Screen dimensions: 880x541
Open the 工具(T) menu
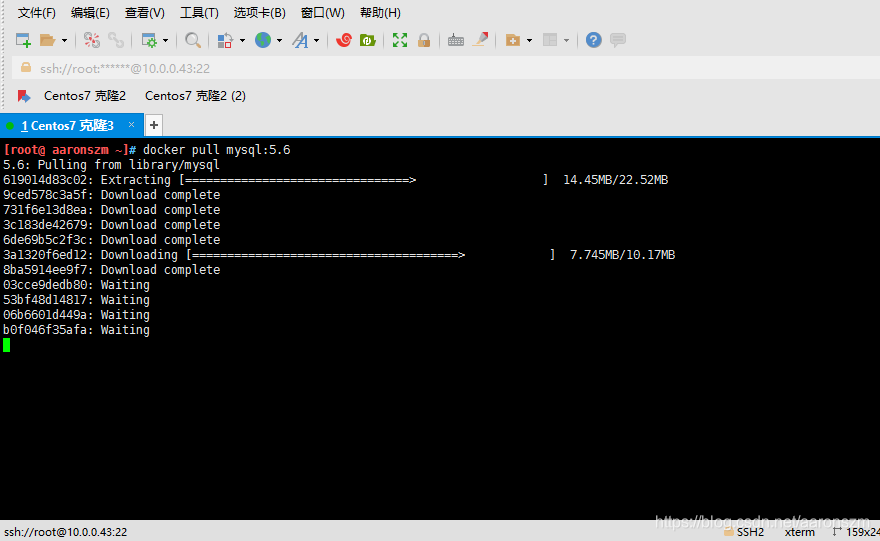pyautogui.click(x=199, y=12)
